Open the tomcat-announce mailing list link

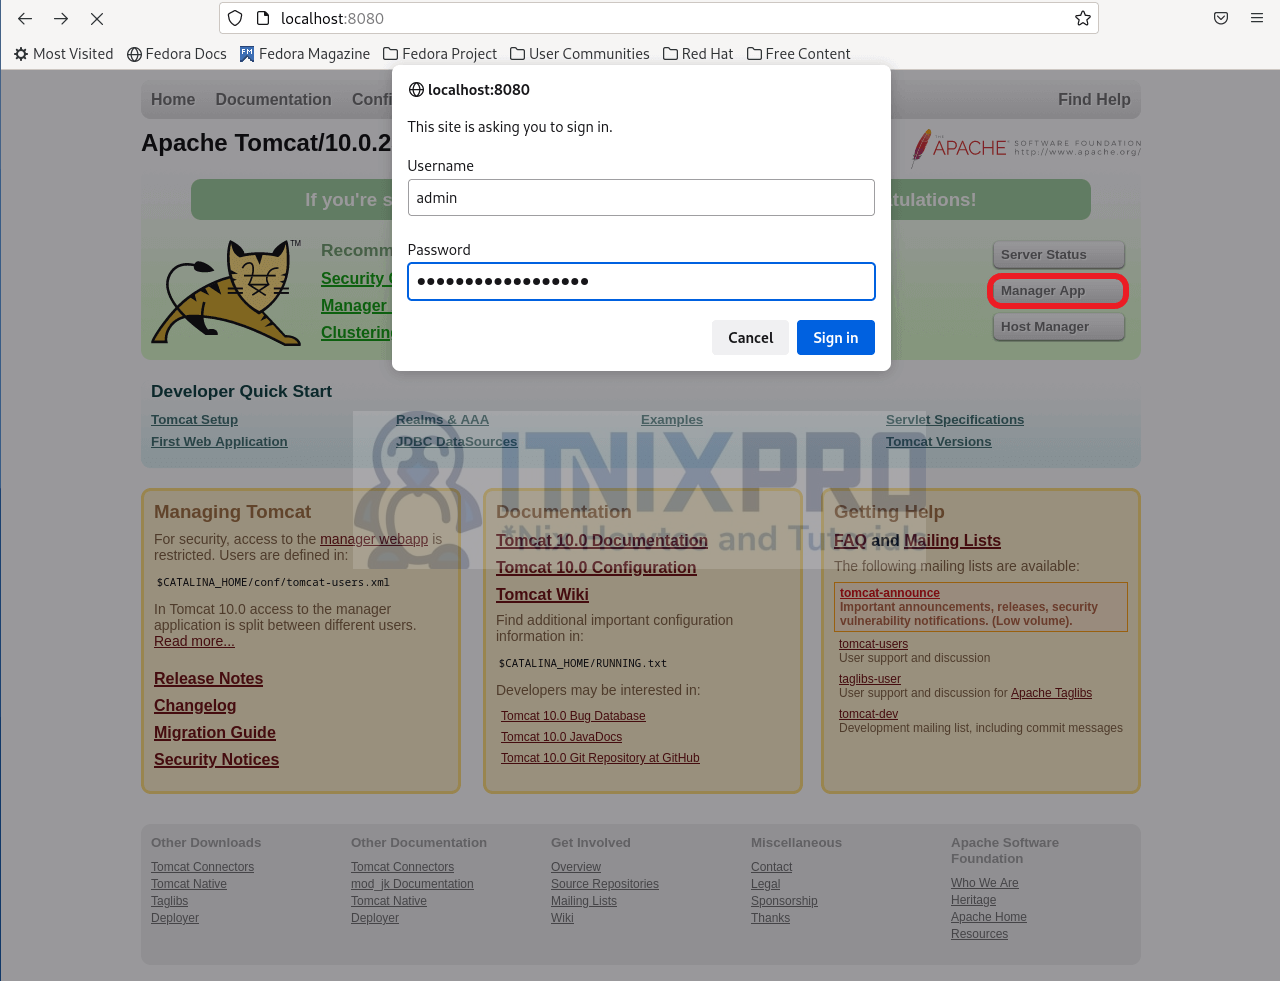[x=890, y=593]
